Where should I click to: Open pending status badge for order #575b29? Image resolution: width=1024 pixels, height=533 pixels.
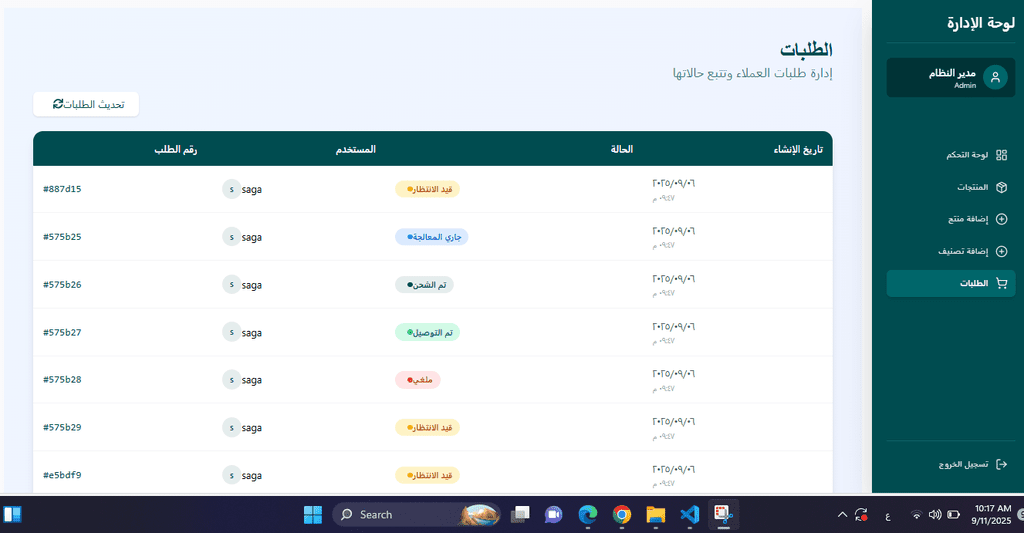[427, 427]
